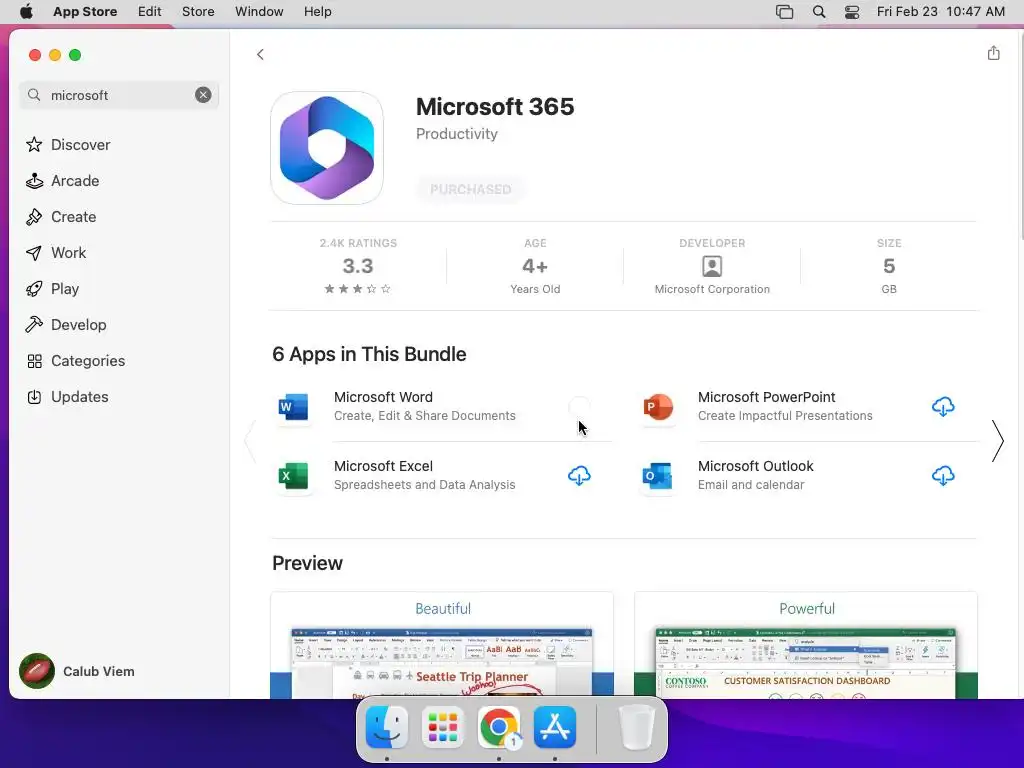
Task: Download Microsoft Excel via cloud icon
Action: tap(579, 475)
